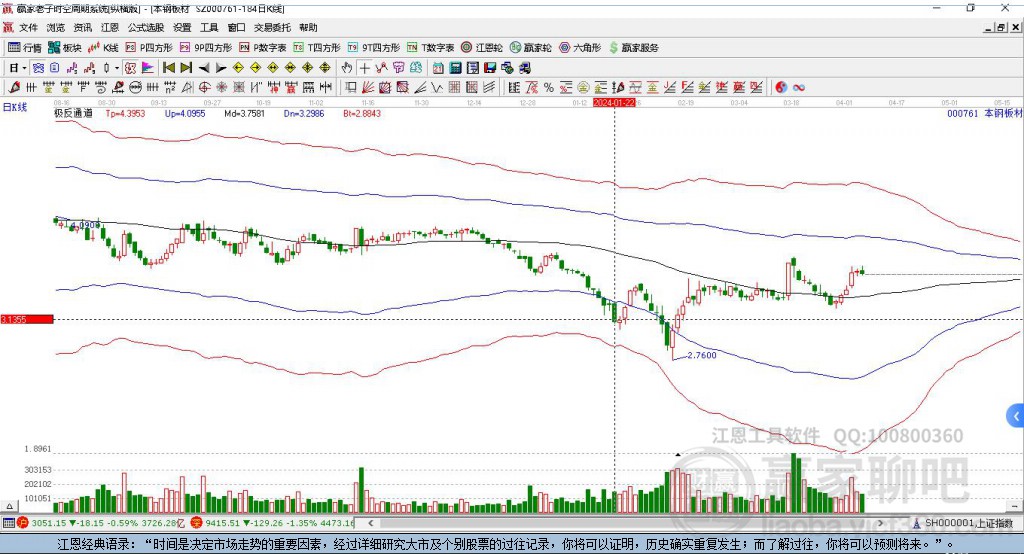1024x554 pixels.
Task: Click the SH000001 上证指数 status entry
Action: pos(965,523)
